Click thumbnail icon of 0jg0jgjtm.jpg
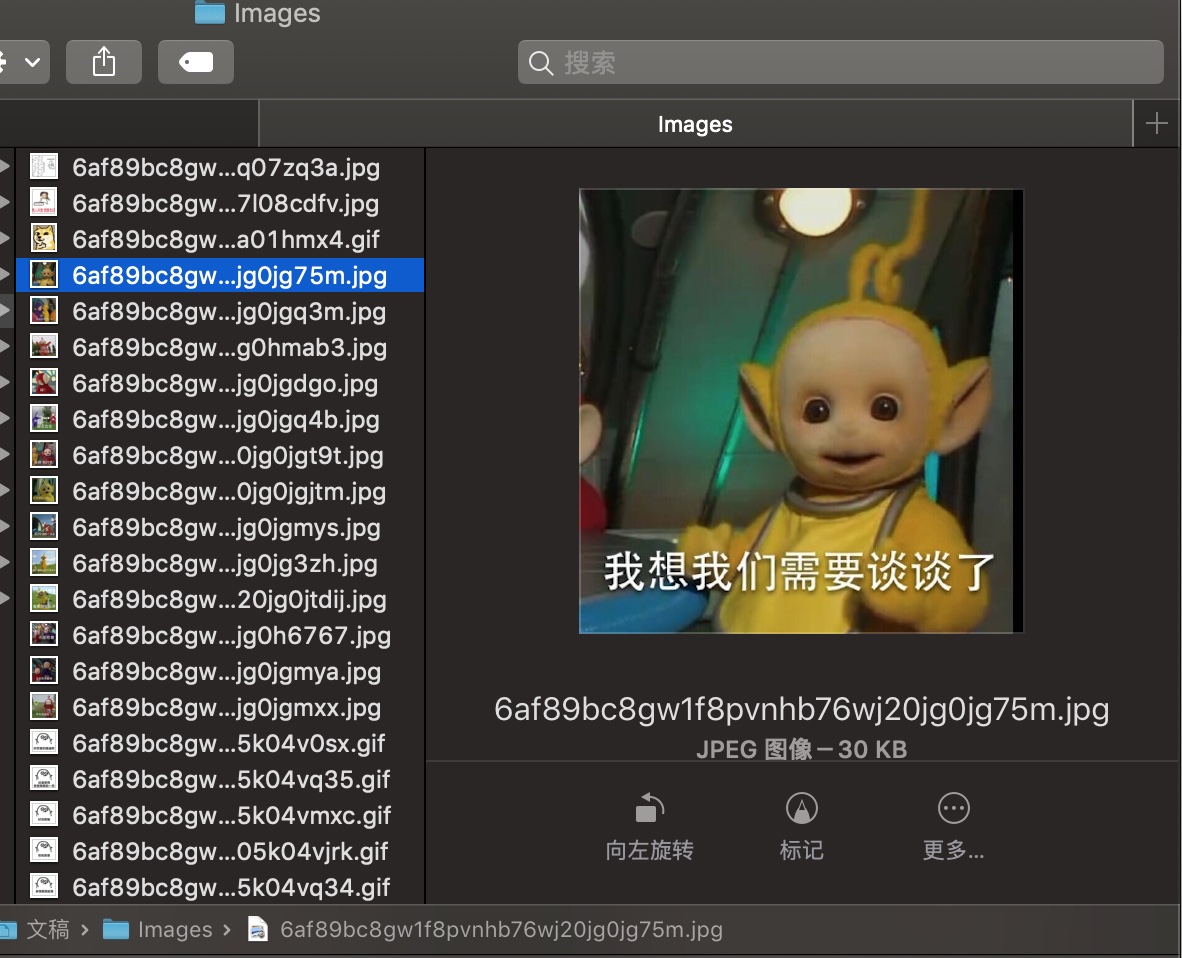1182x958 pixels. 44,491
